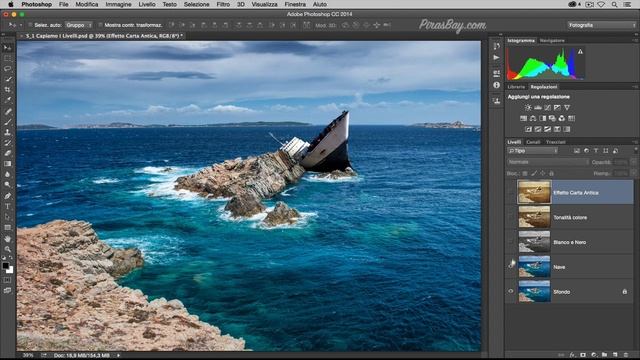Open the Actions panel play icon
This screenshot has width=640, height=360.
pos(496,58)
